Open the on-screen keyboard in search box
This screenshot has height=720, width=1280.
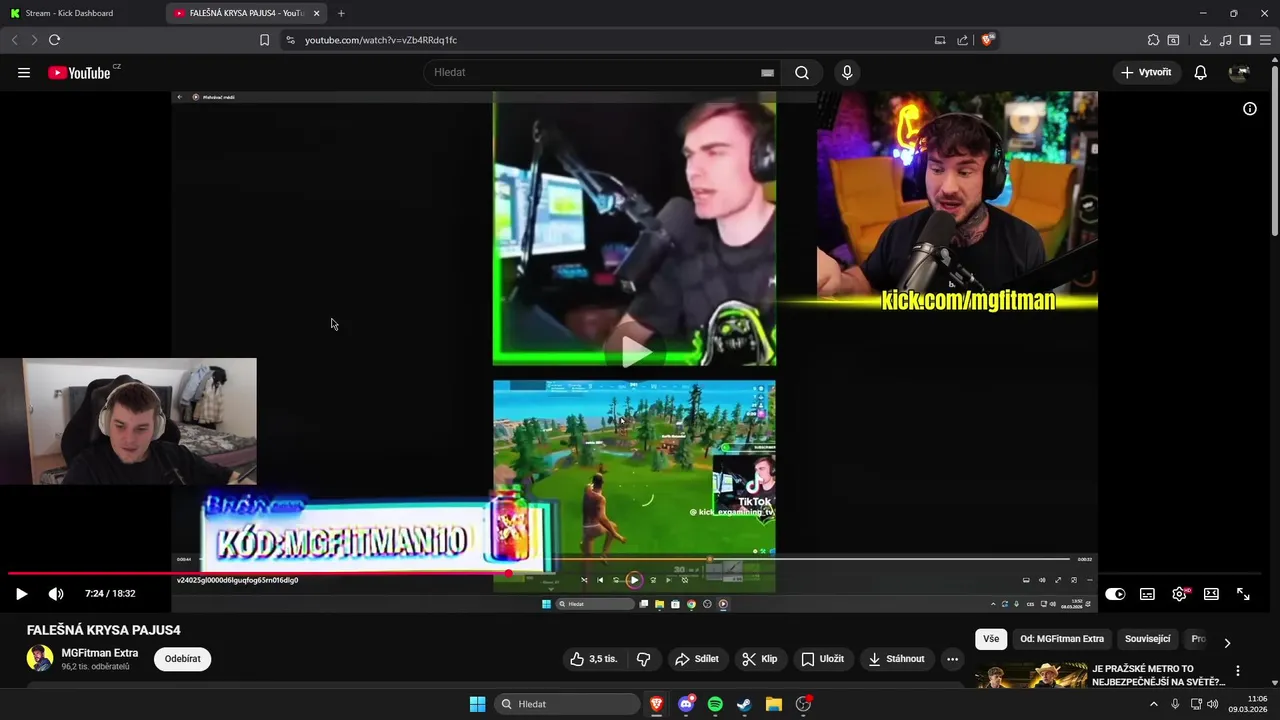tap(767, 72)
